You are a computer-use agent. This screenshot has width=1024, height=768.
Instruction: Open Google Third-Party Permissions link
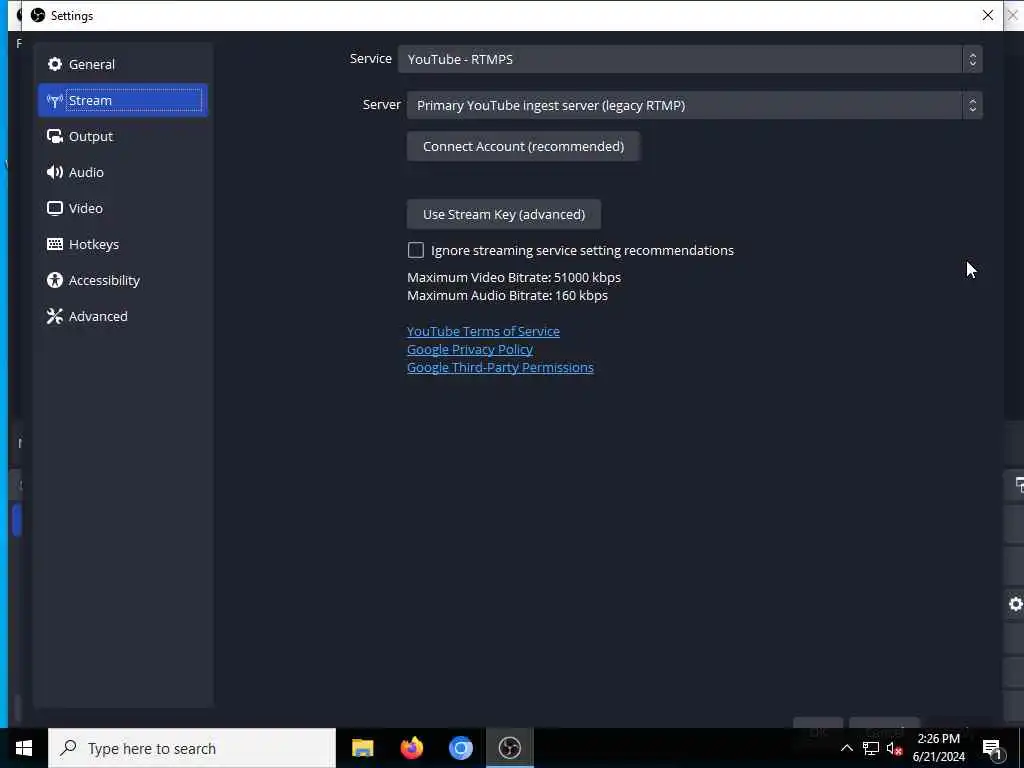tap(500, 368)
